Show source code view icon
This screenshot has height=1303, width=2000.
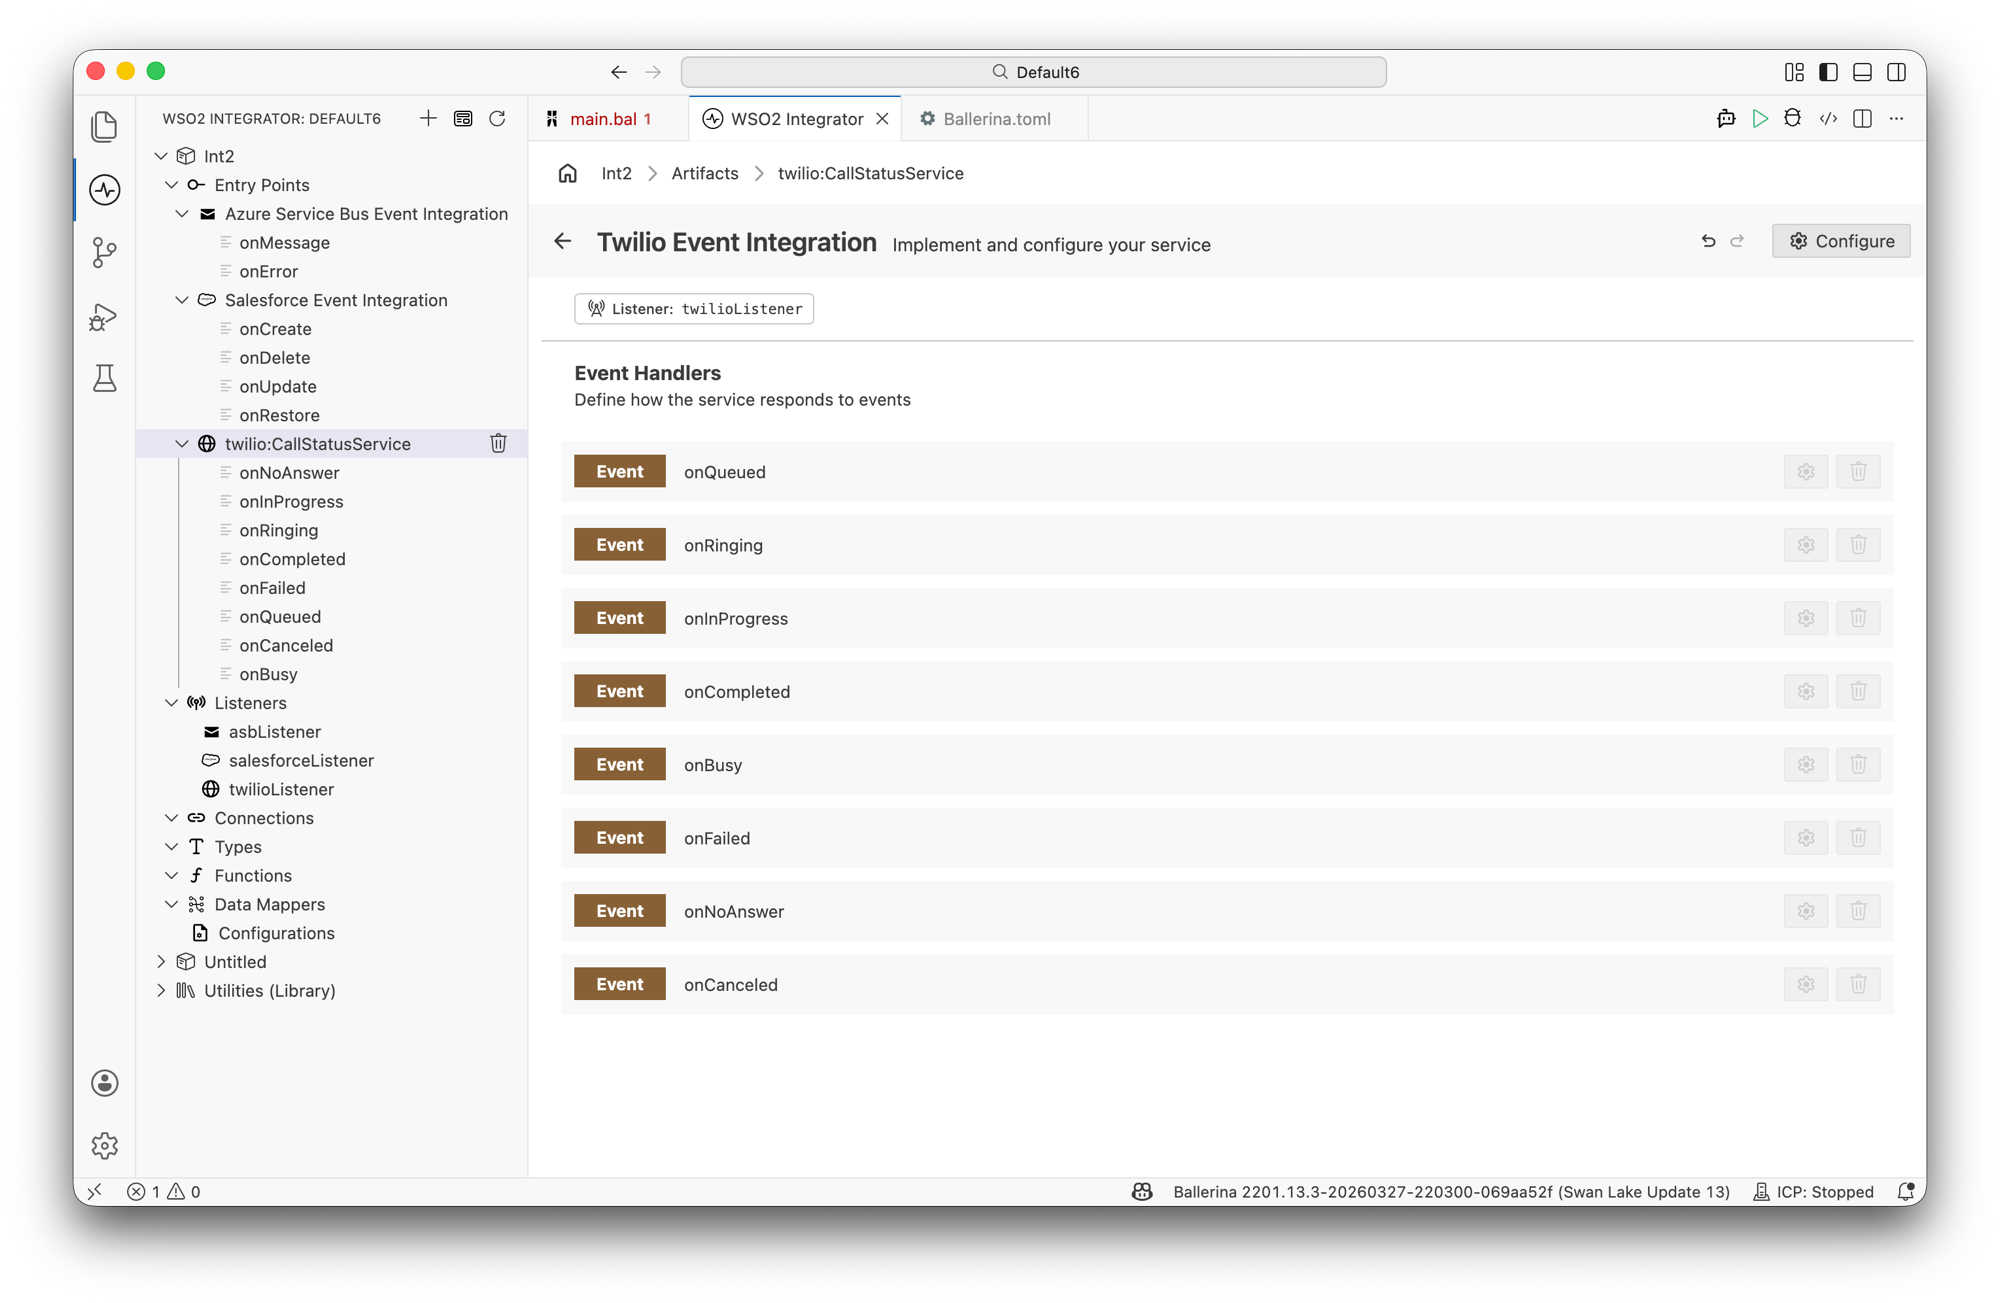[x=1828, y=118]
